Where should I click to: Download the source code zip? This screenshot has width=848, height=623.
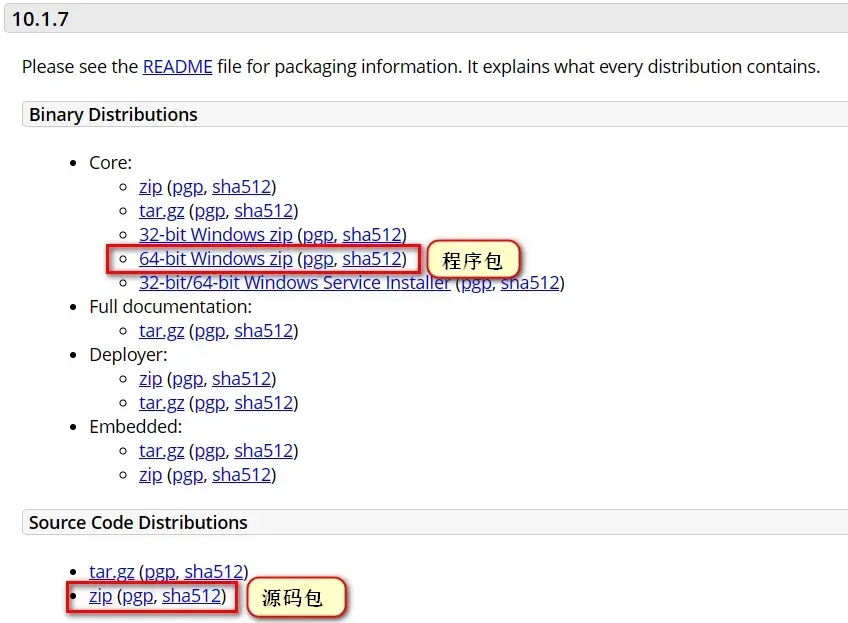[x=100, y=597]
